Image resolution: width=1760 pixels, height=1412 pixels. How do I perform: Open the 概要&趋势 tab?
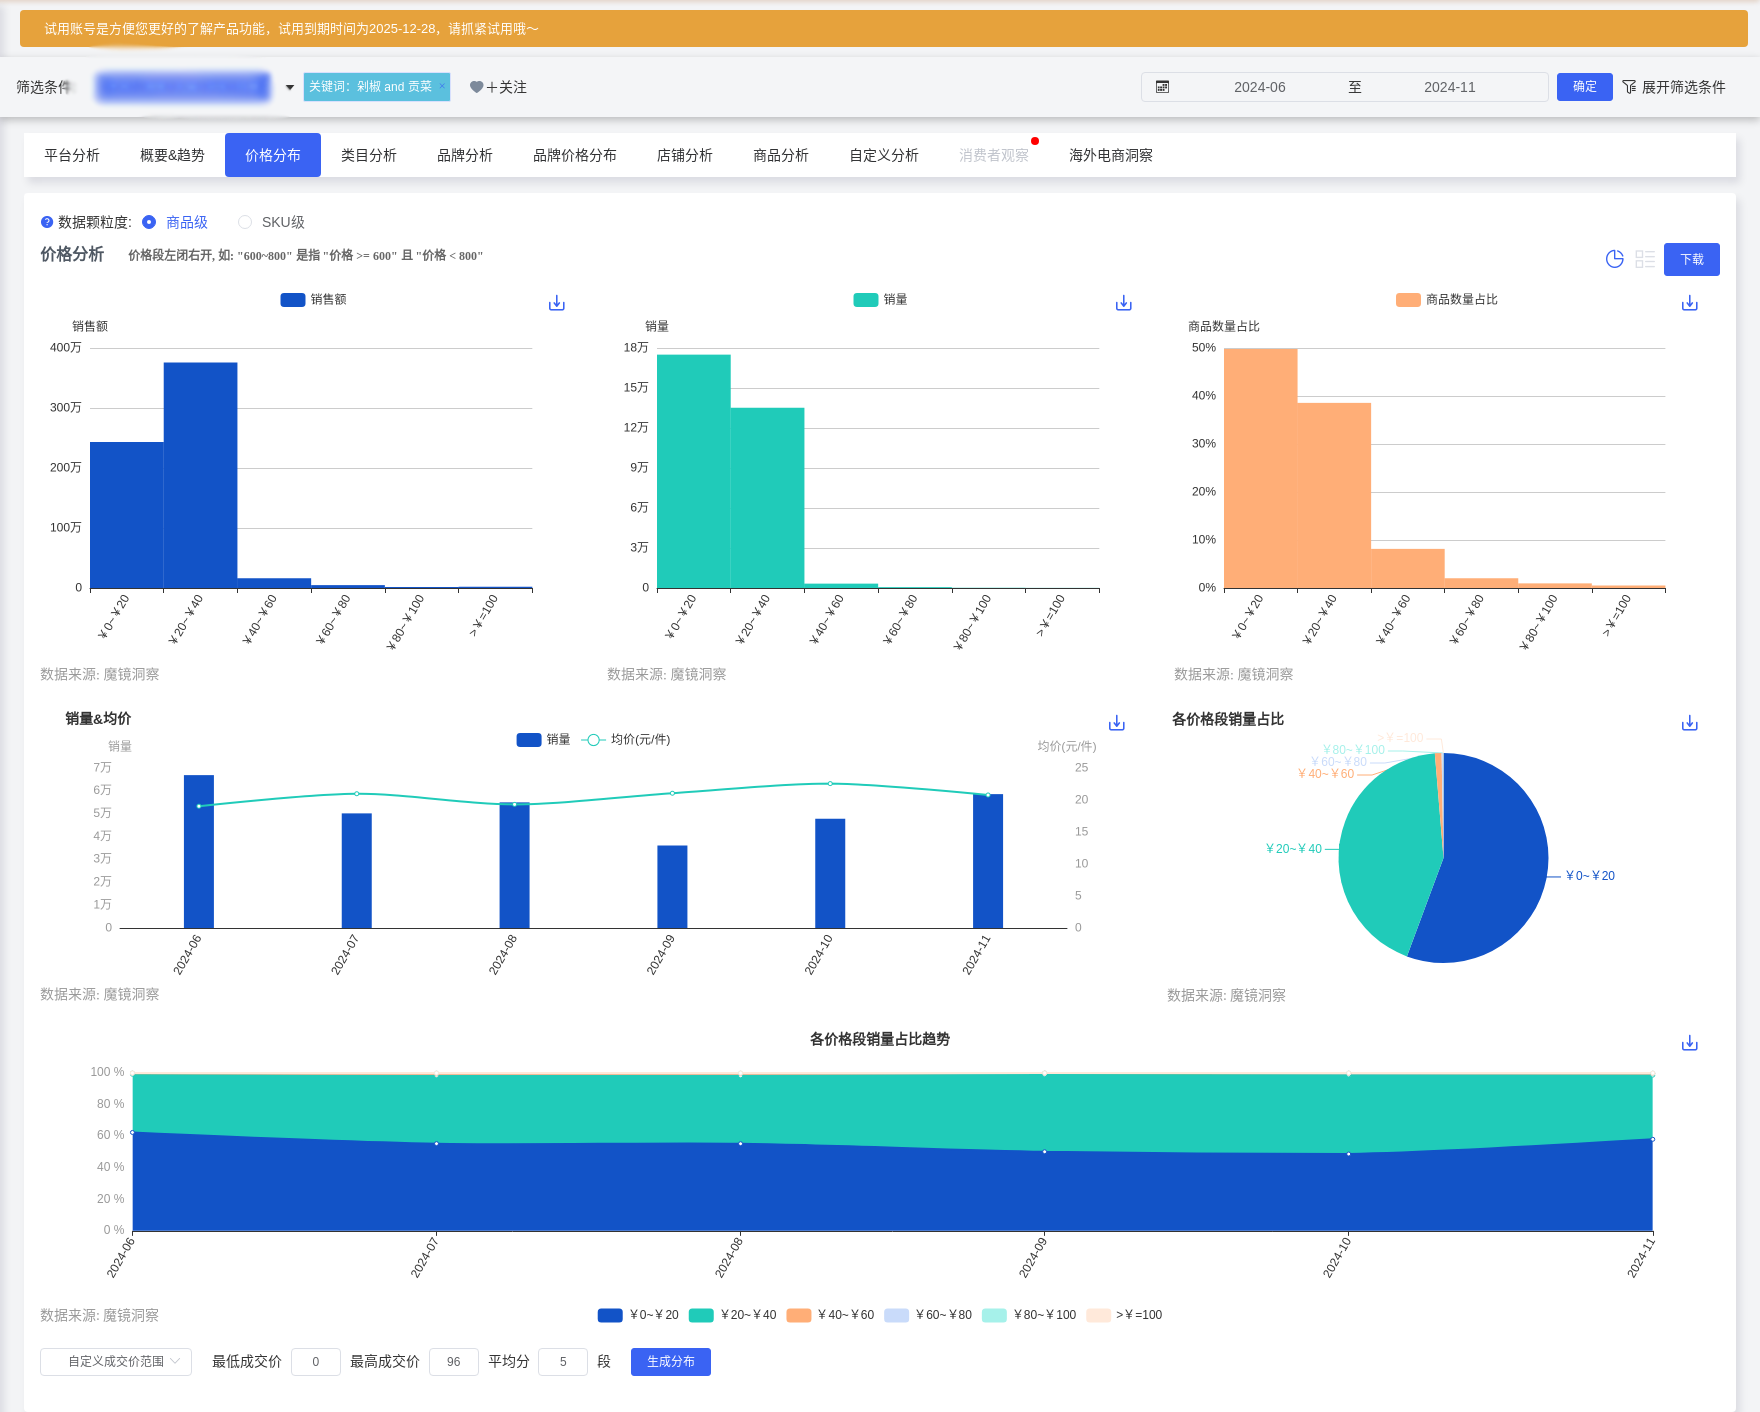pos(172,155)
